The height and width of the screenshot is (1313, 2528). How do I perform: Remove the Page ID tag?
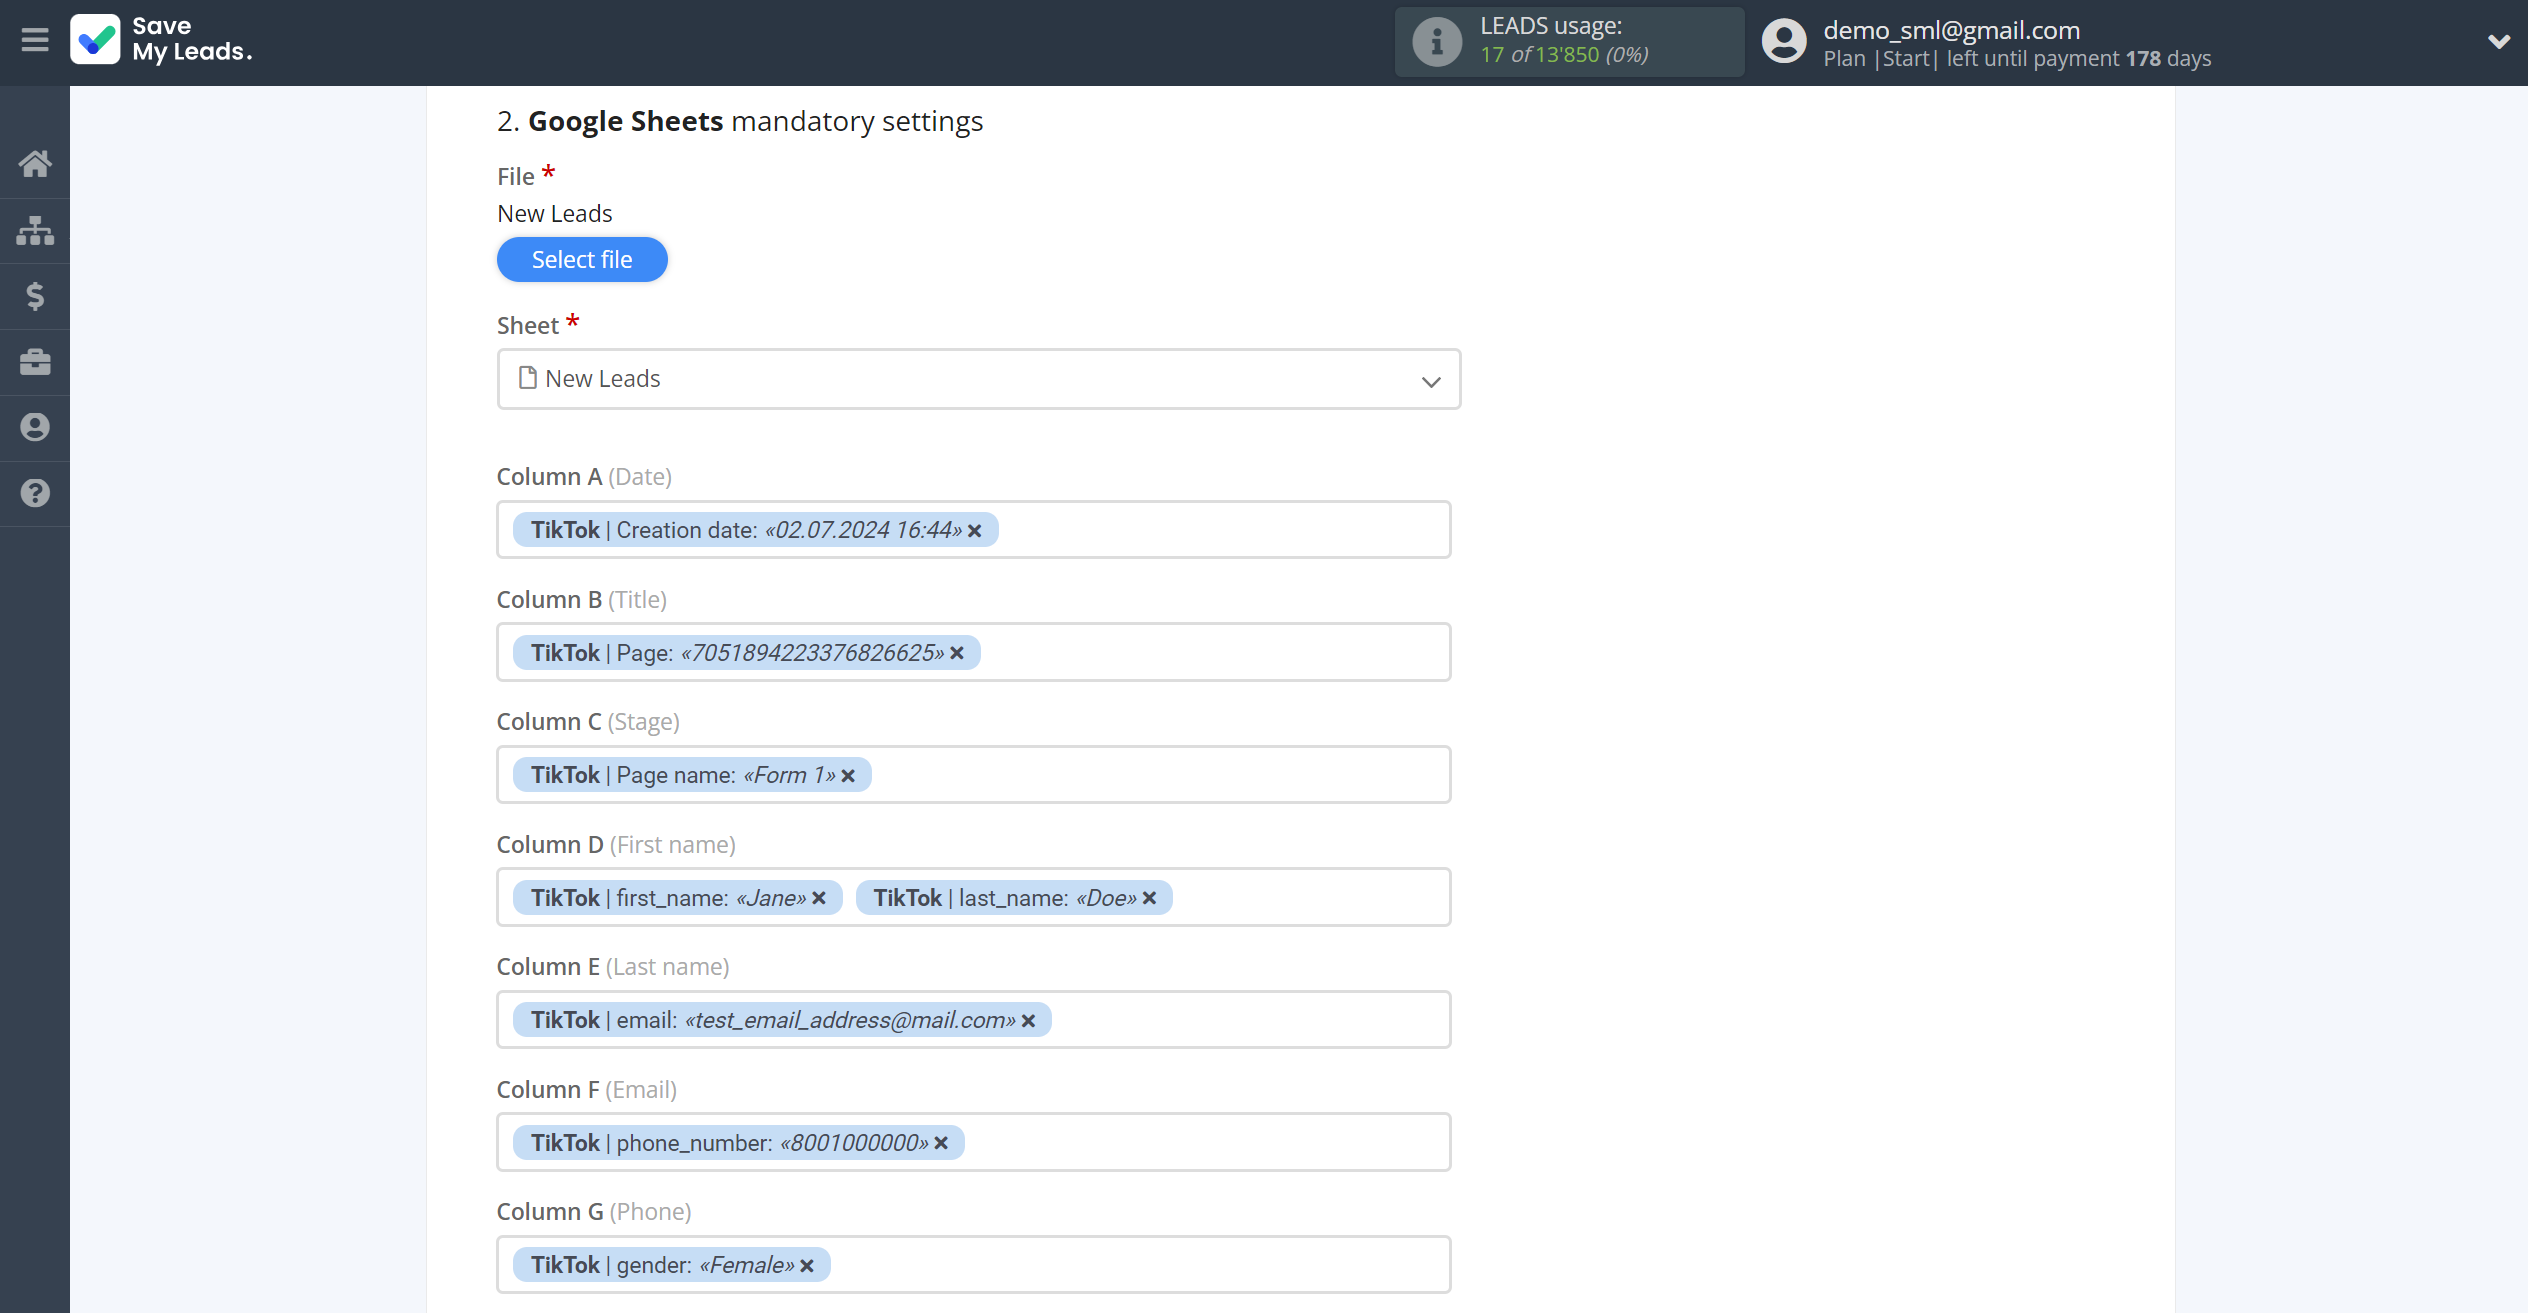pyautogui.click(x=957, y=653)
